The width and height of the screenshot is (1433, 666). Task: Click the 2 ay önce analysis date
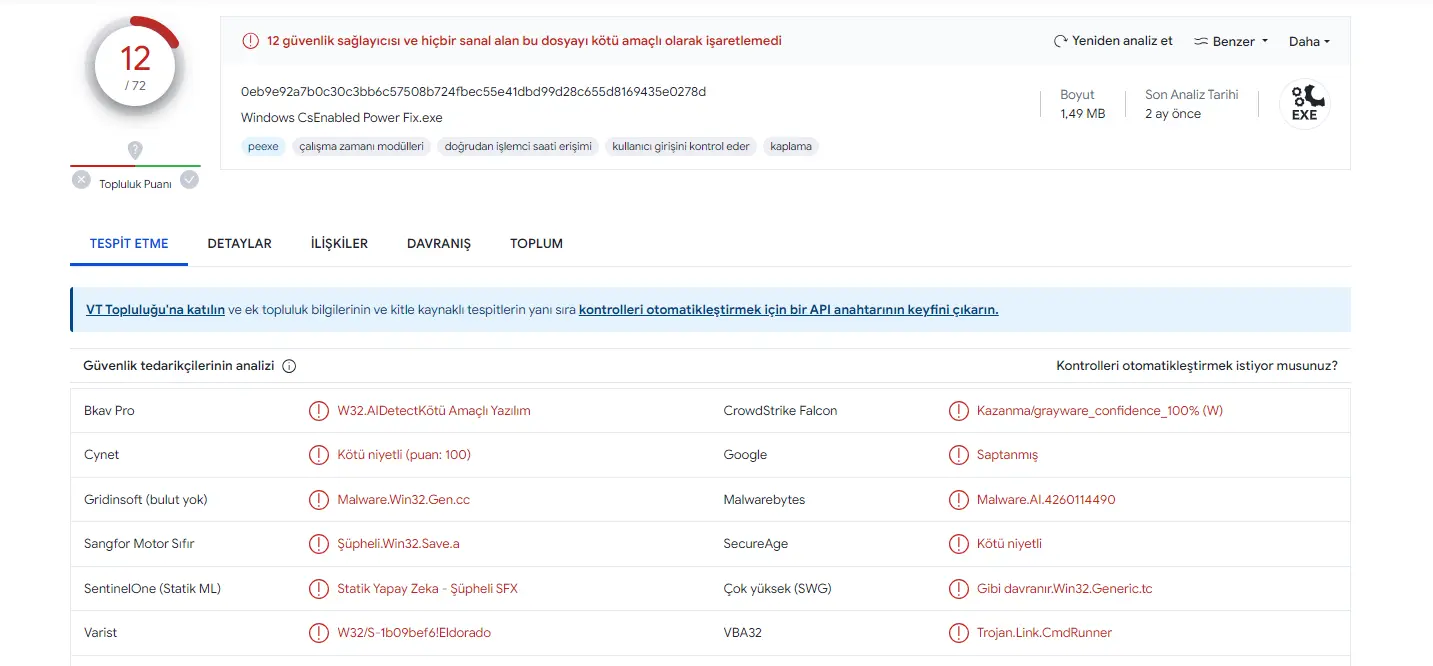click(x=1173, y=114)
